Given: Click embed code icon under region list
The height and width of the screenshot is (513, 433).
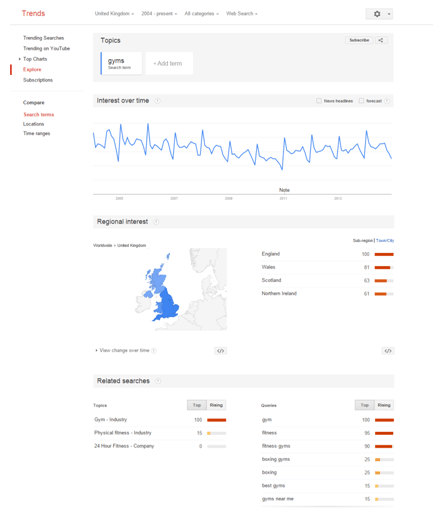Looking at the screenshot, I should (388, 351).
